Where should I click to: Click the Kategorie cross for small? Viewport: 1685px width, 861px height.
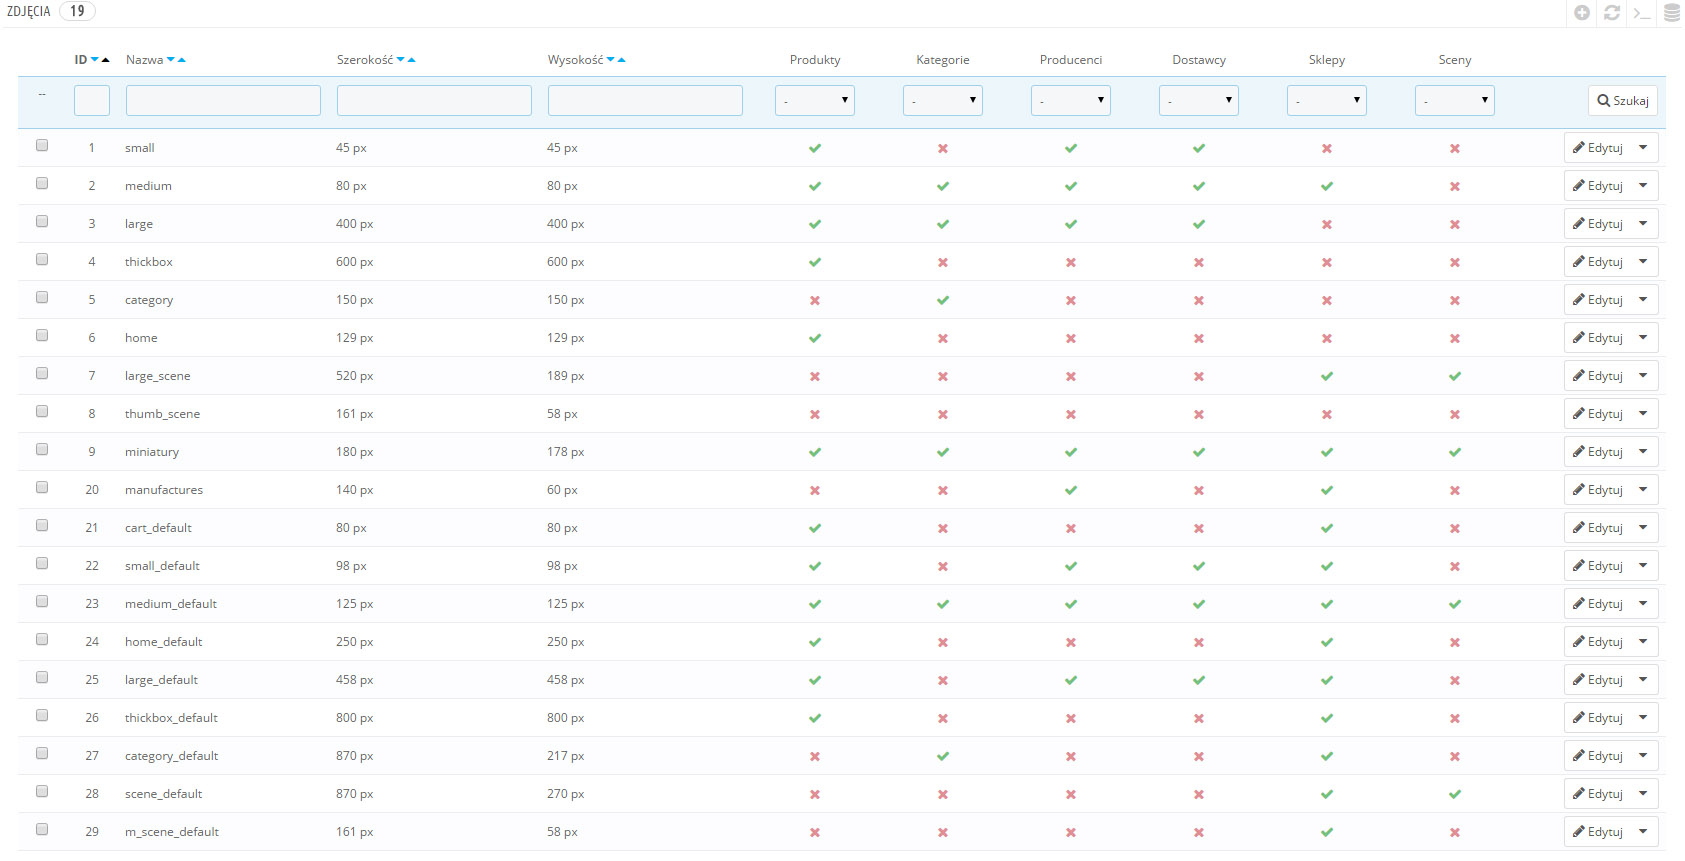943,148
